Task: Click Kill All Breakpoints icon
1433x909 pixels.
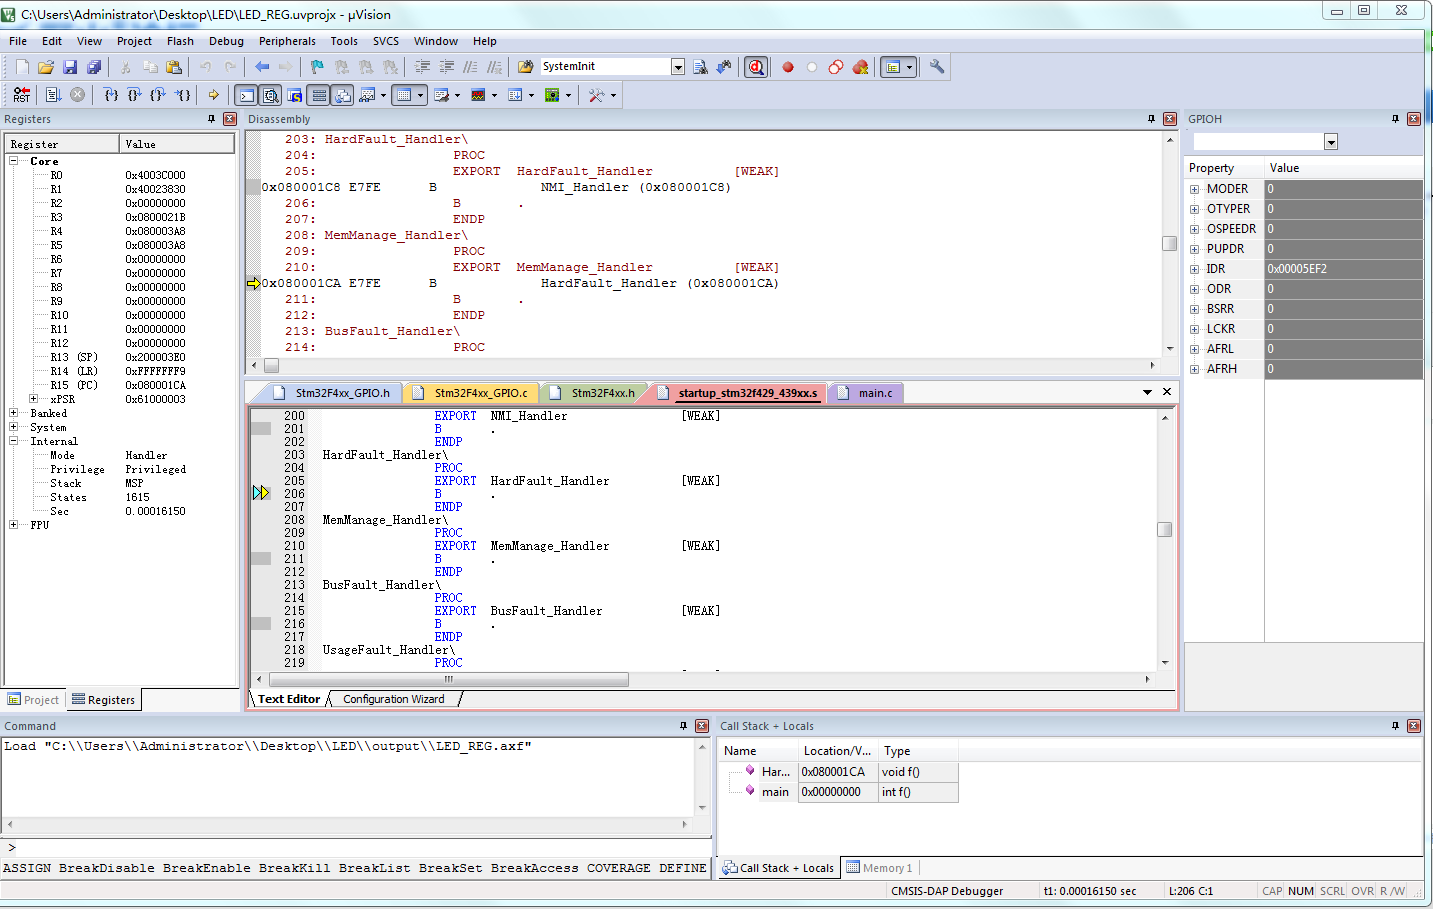Action: click(x=860, y=67)
